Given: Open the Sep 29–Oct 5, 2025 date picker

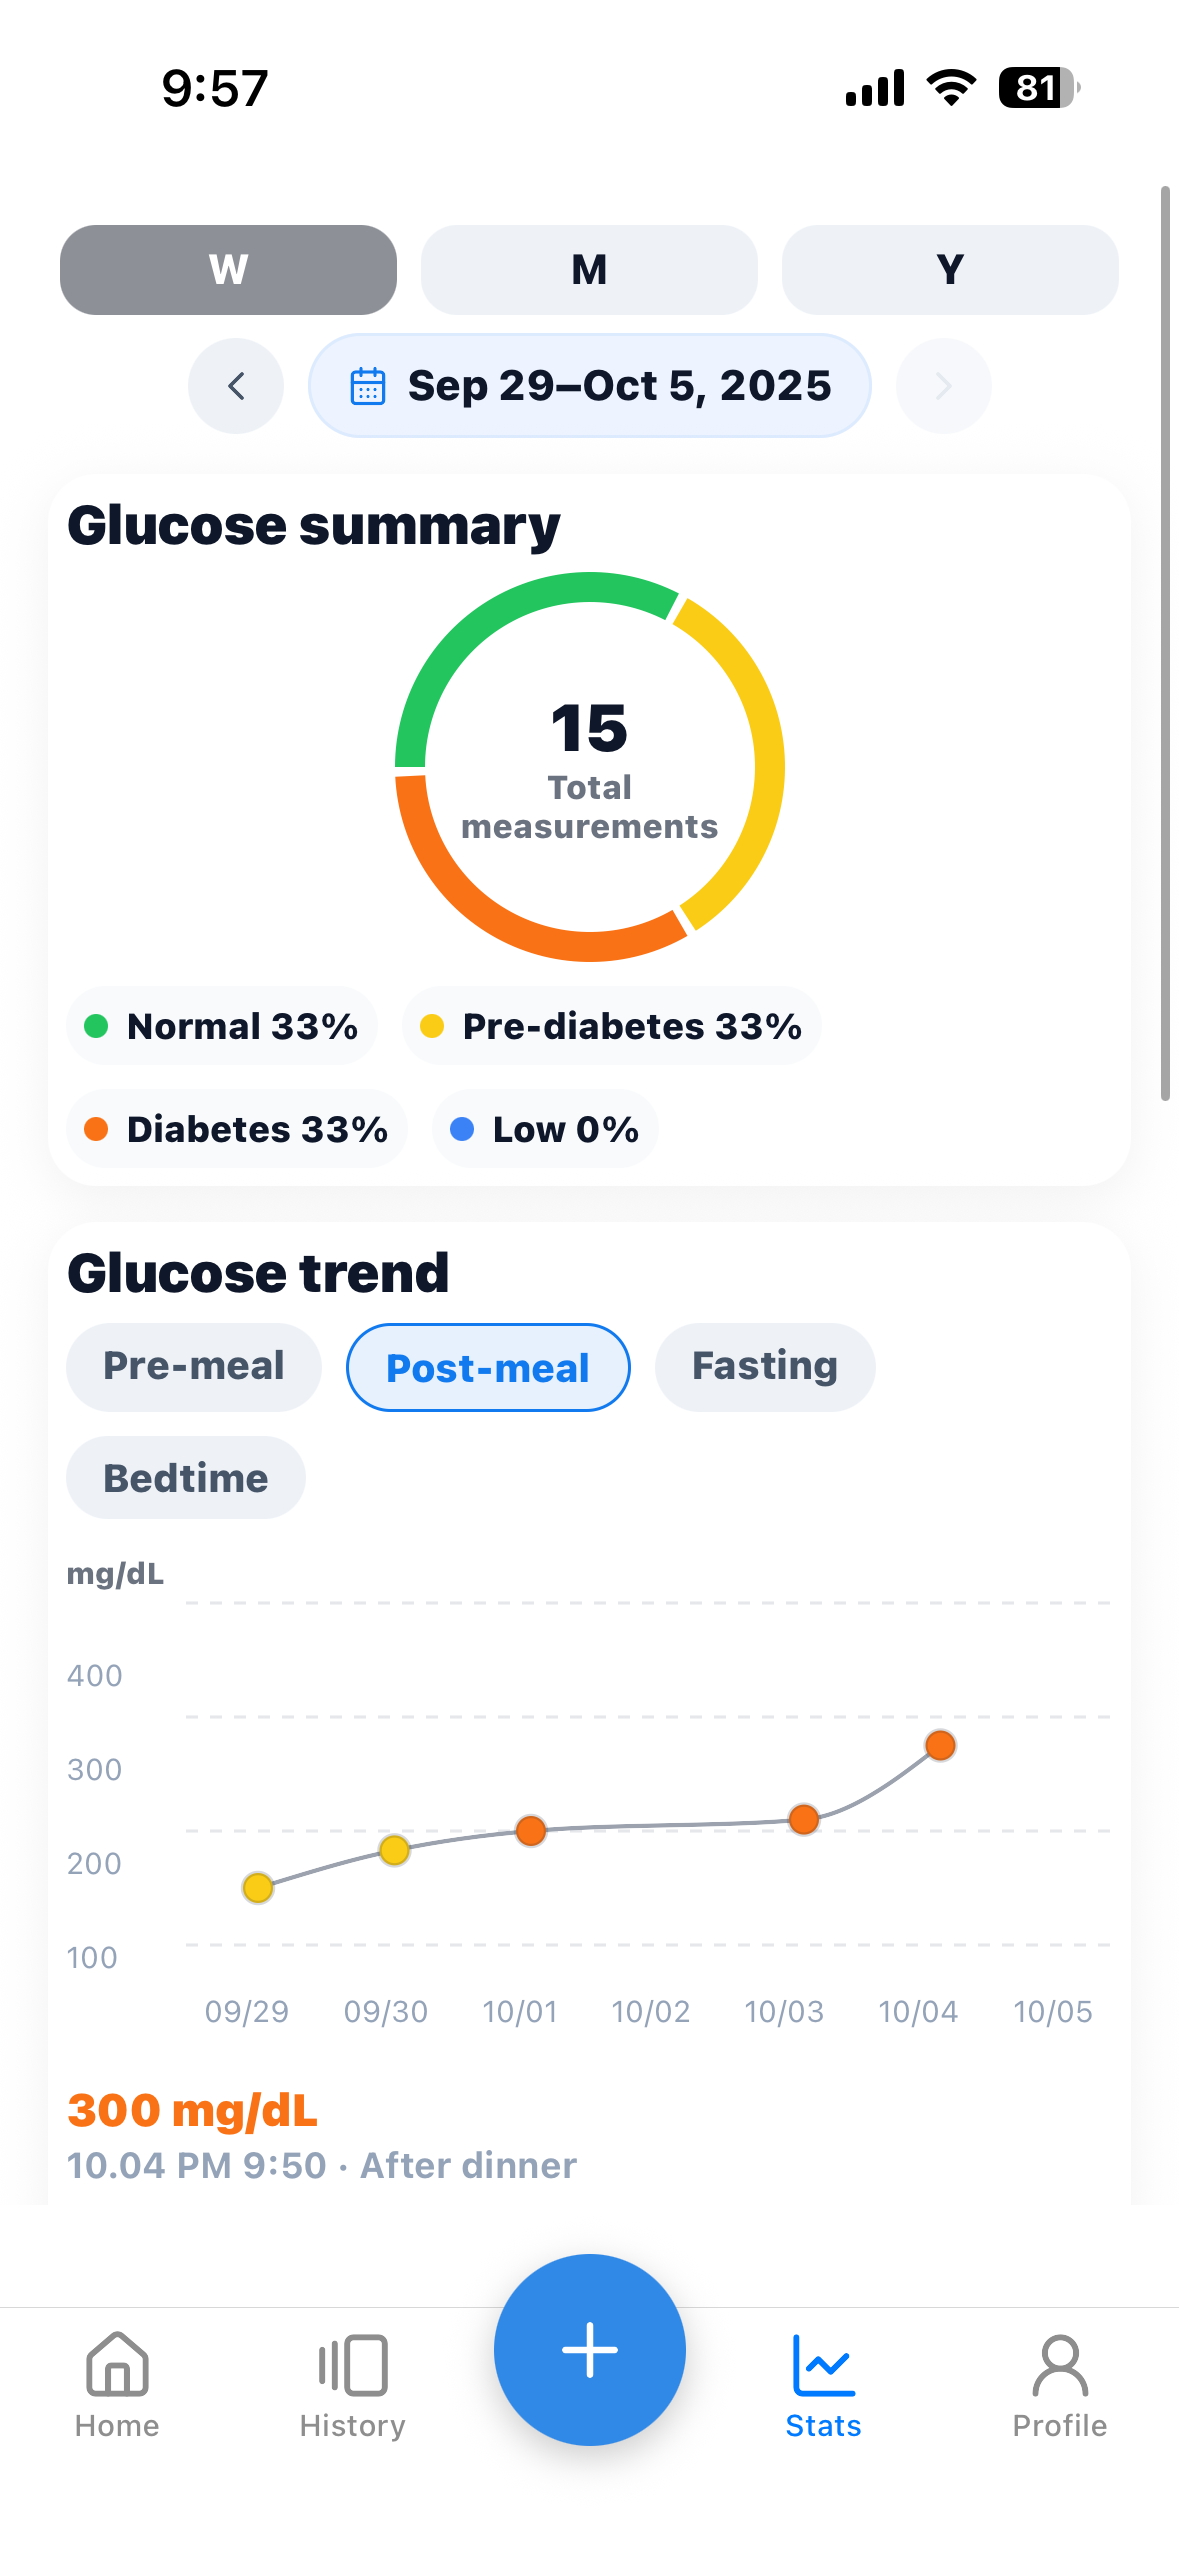Looking at the screenshot, I should click(x=590, y=386).
